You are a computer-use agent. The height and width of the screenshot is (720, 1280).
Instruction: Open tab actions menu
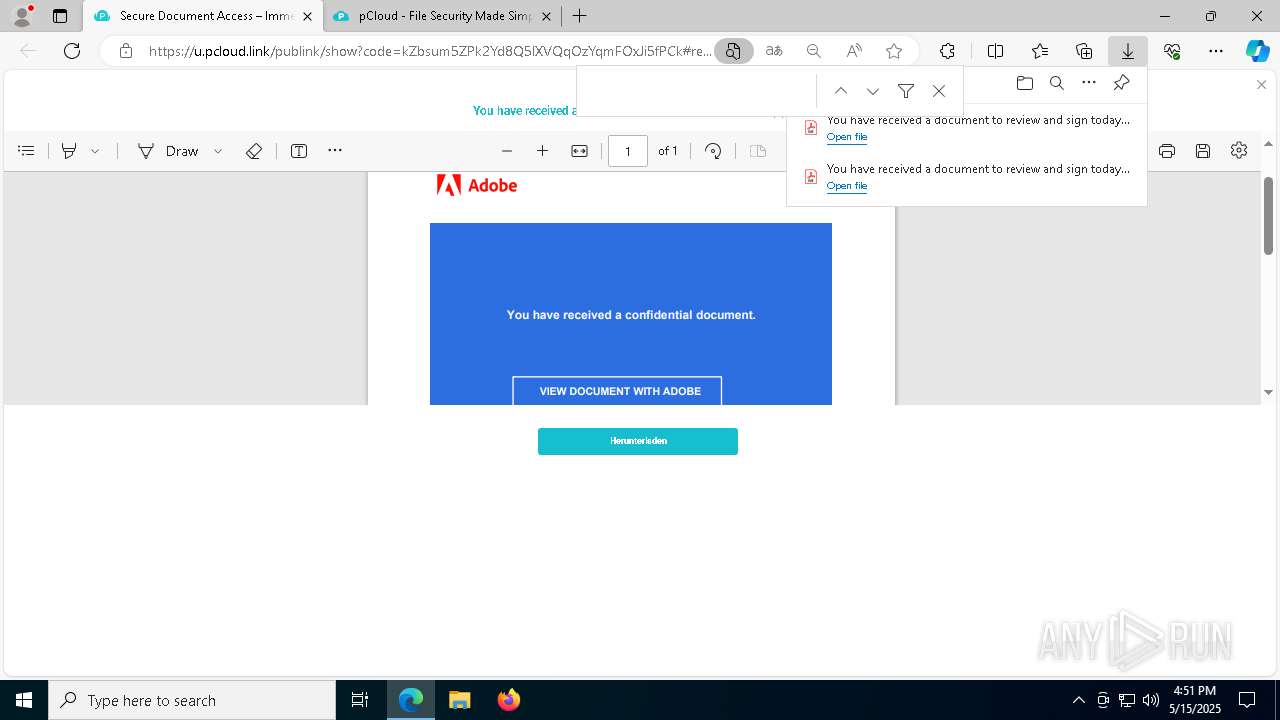click(x=60, y=16)
